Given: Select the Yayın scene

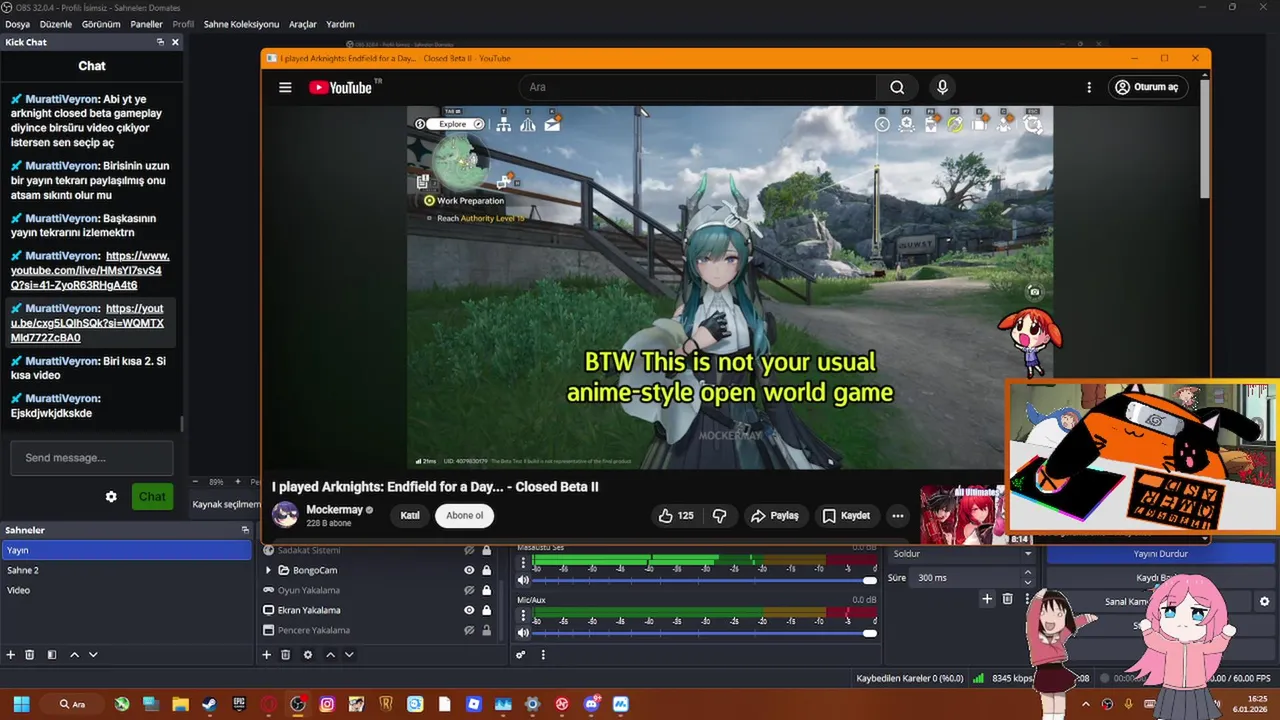Looking at the screenshot, I should coord(127,550).
